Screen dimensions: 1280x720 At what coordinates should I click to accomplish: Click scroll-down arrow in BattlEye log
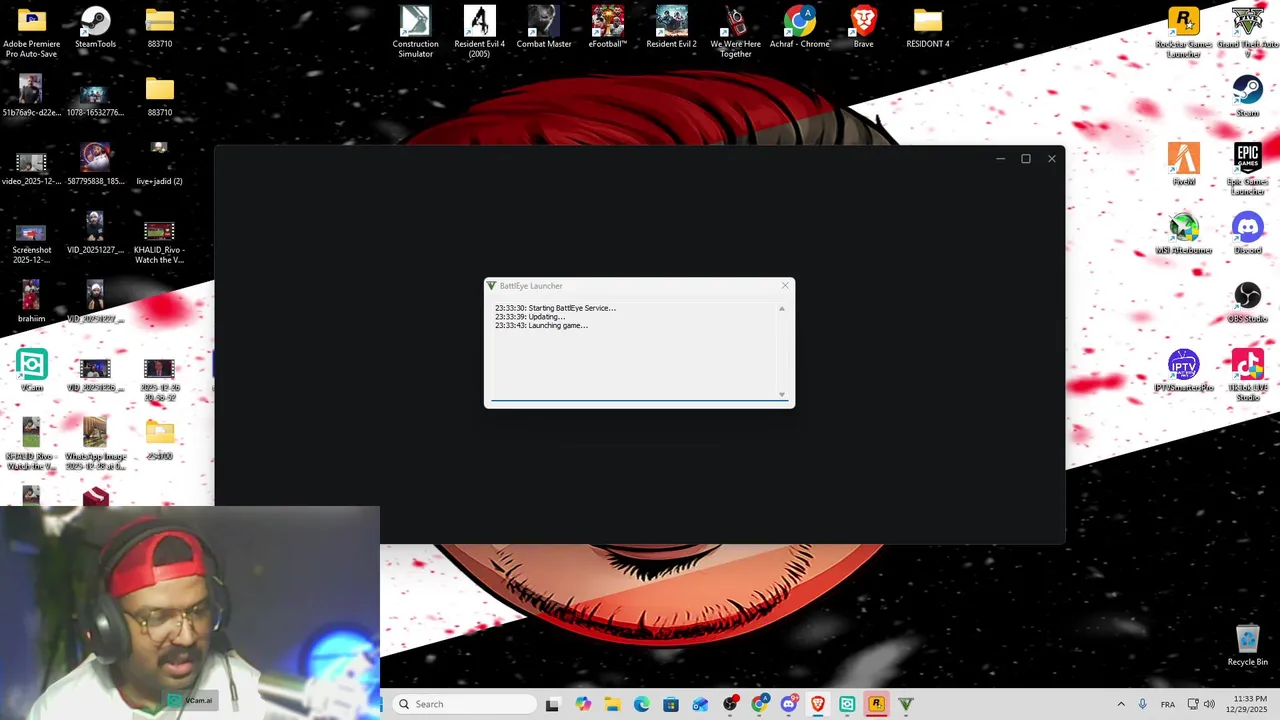(x=782, y=394)
